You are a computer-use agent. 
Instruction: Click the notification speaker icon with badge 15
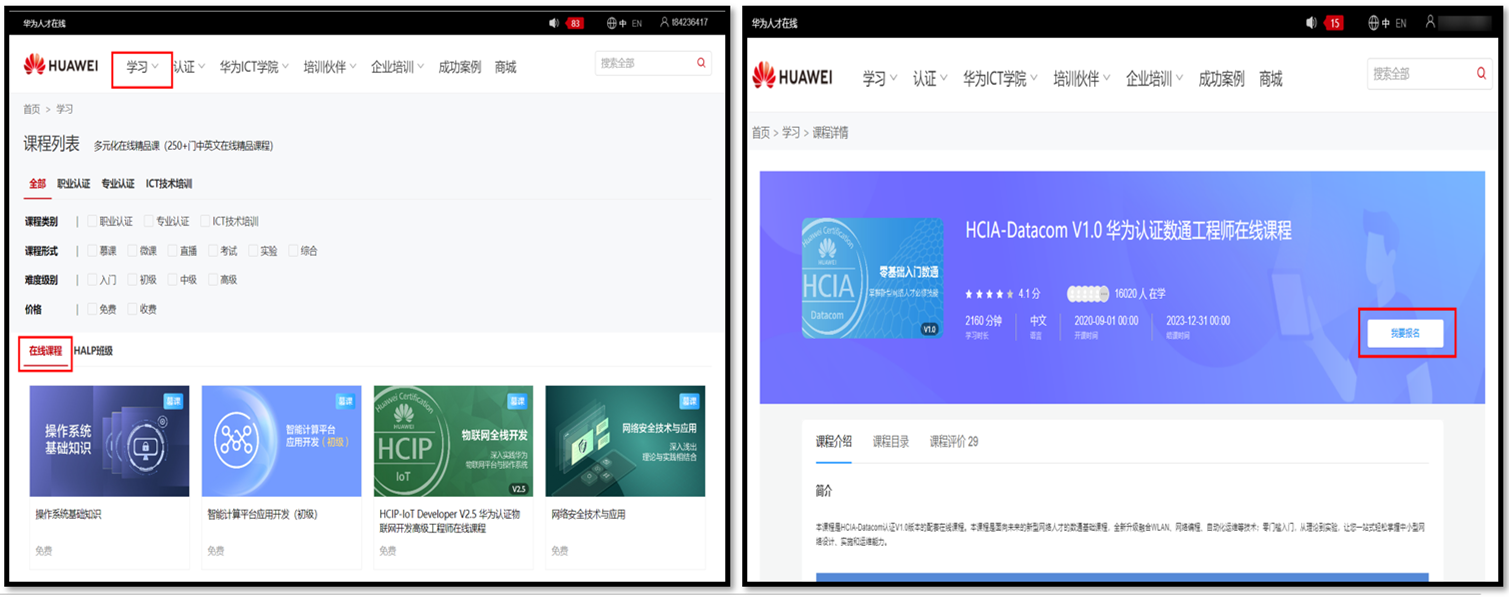pos(1312,22)
